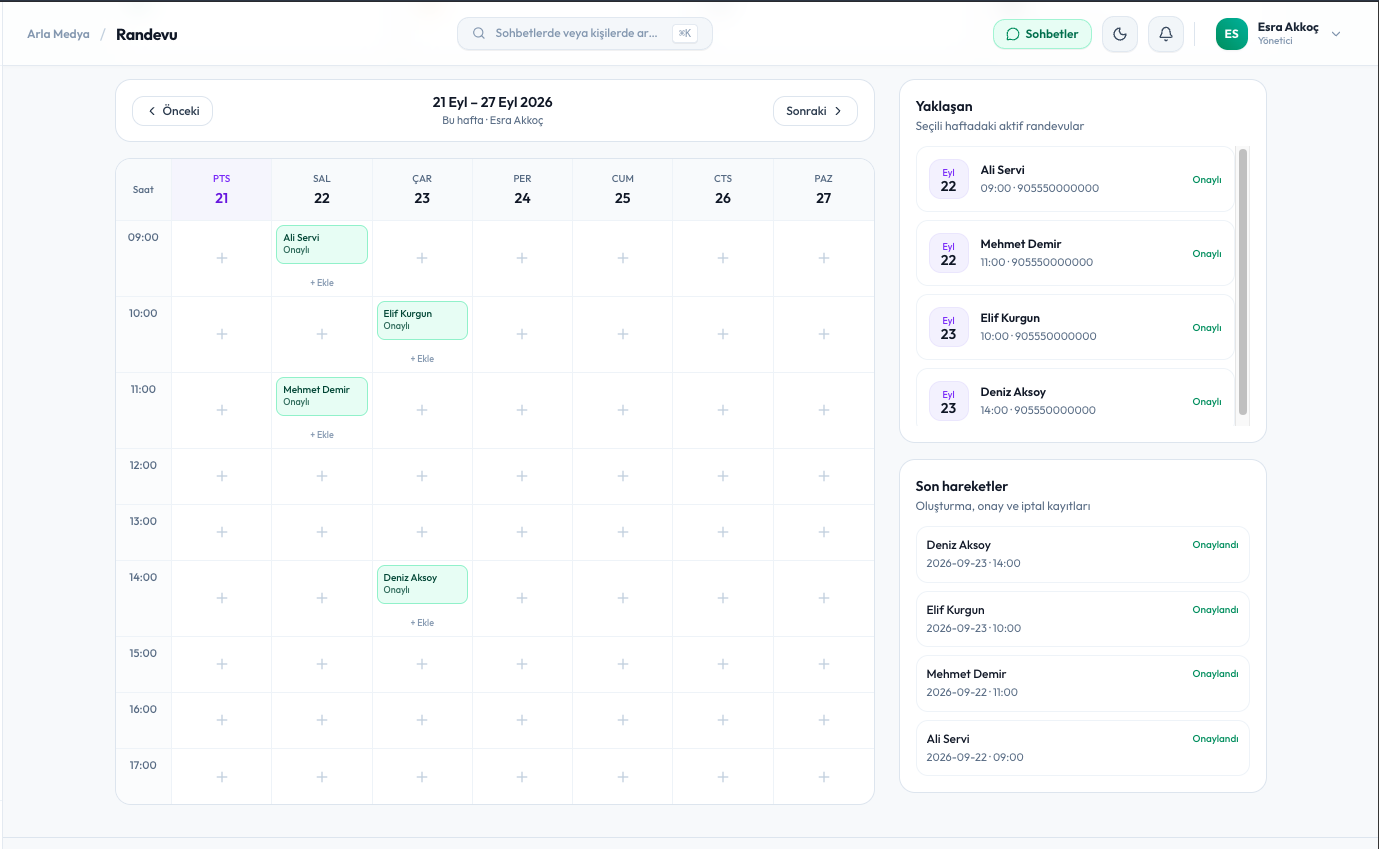Add appointment on Sunday 27 at 17:00
The height and width of the screenshot is (849, 1379).
pos(824,777)
